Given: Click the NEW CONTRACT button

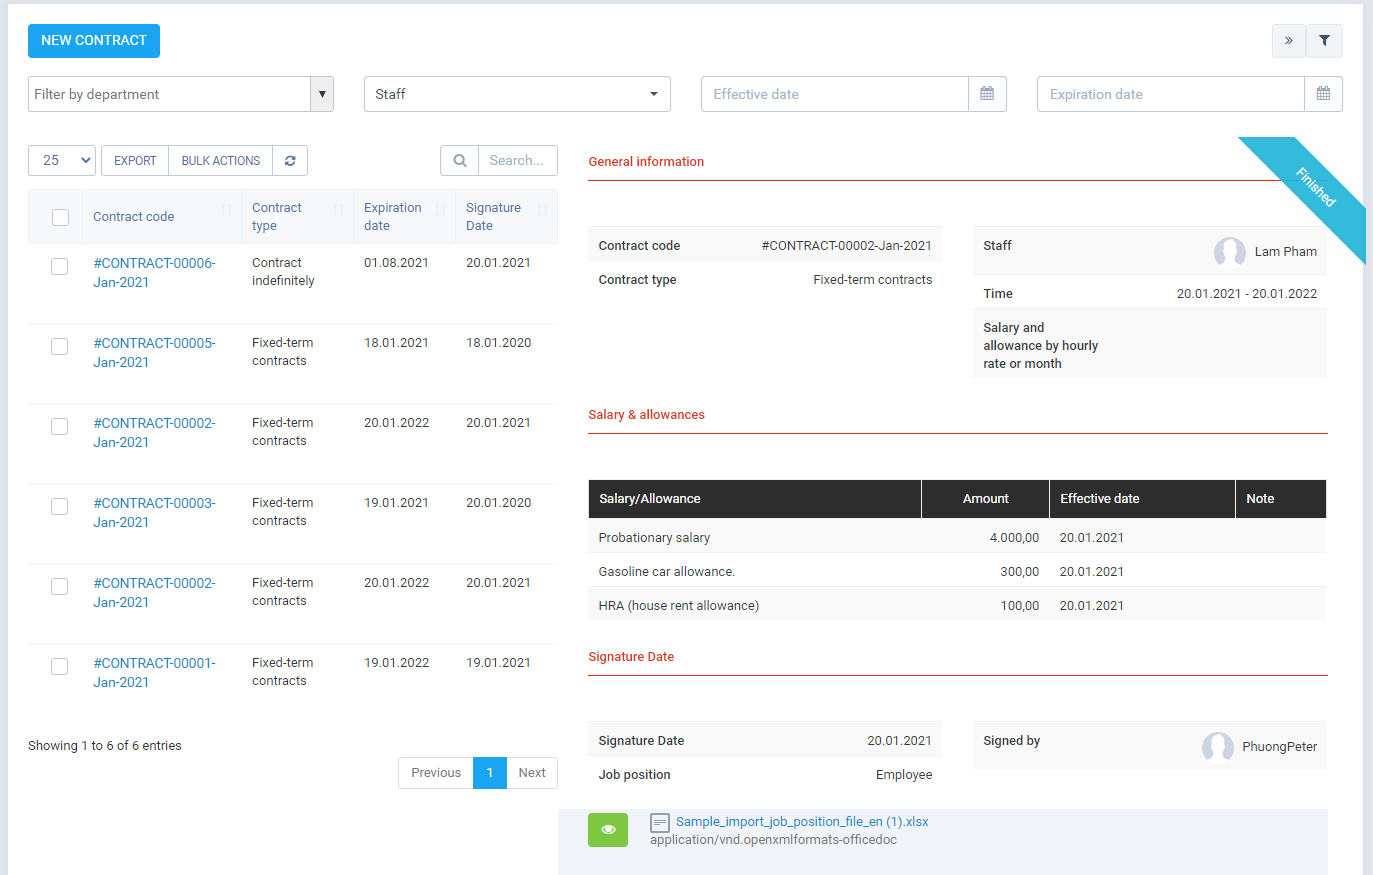Looking at the screenshot, I should (93, 41).
